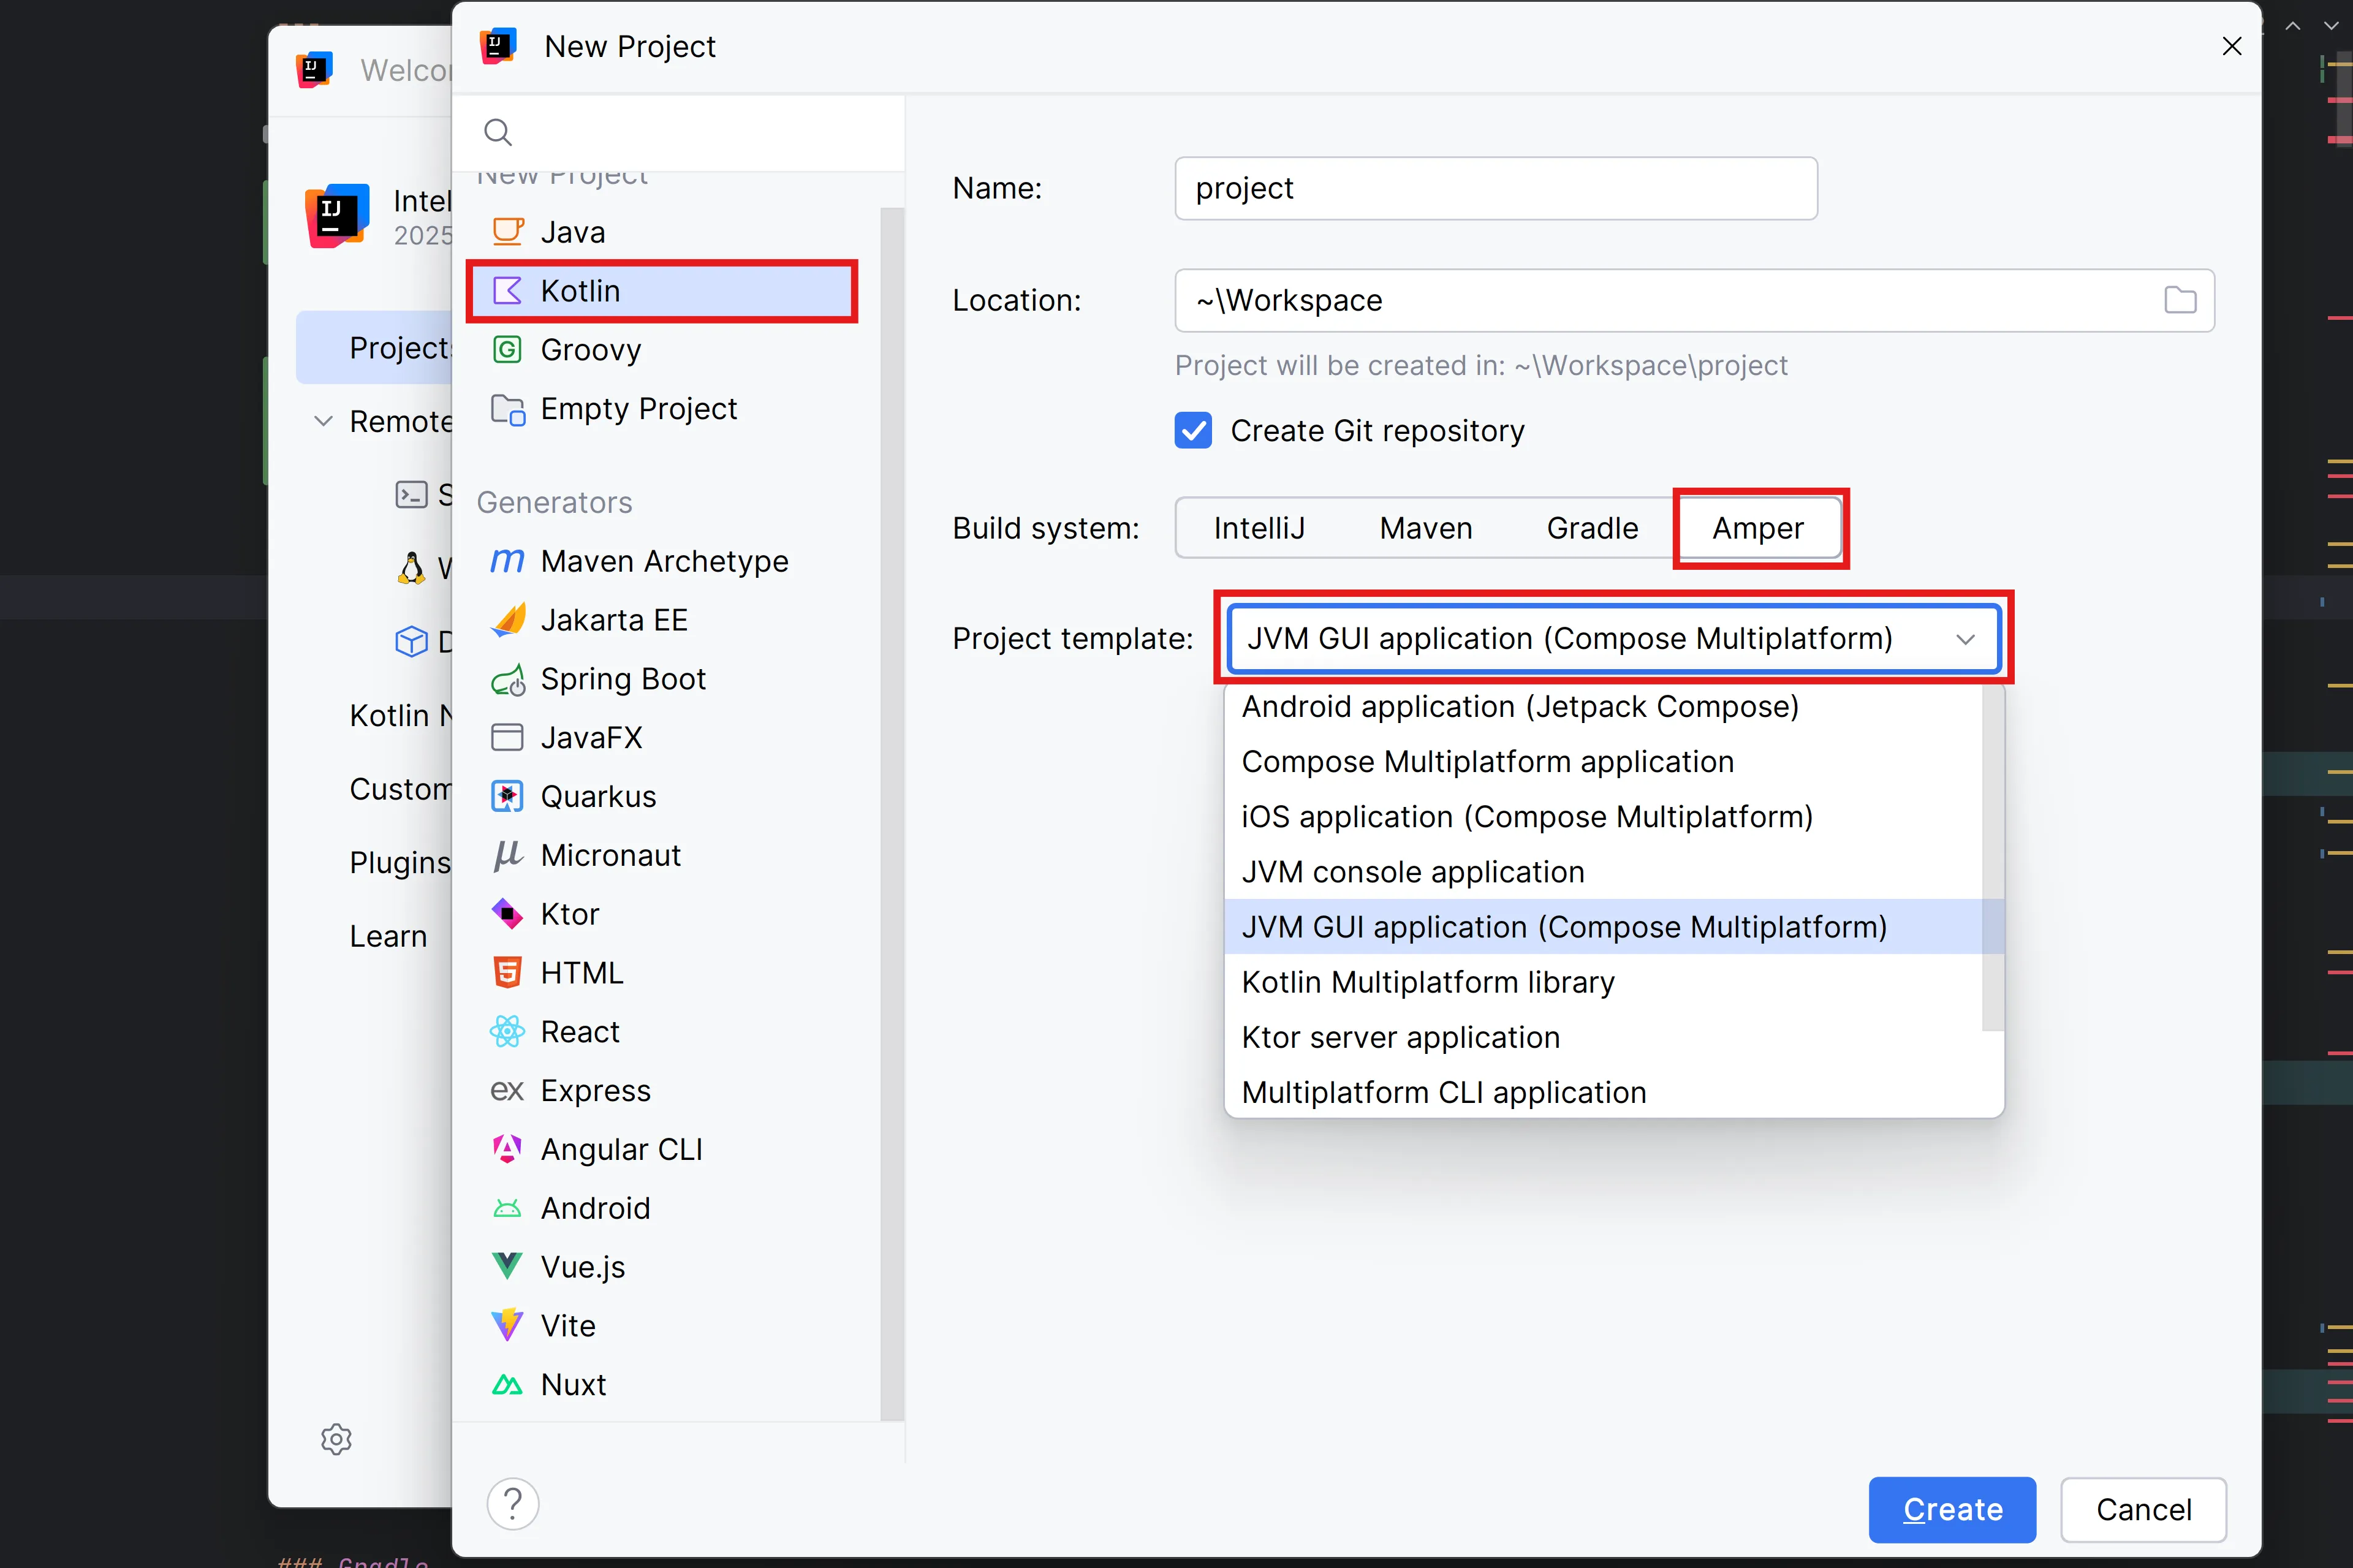Click the template dropdown list scrollbar
This screenshot has height=1568, width=2353.
(x=1993, y=857)
